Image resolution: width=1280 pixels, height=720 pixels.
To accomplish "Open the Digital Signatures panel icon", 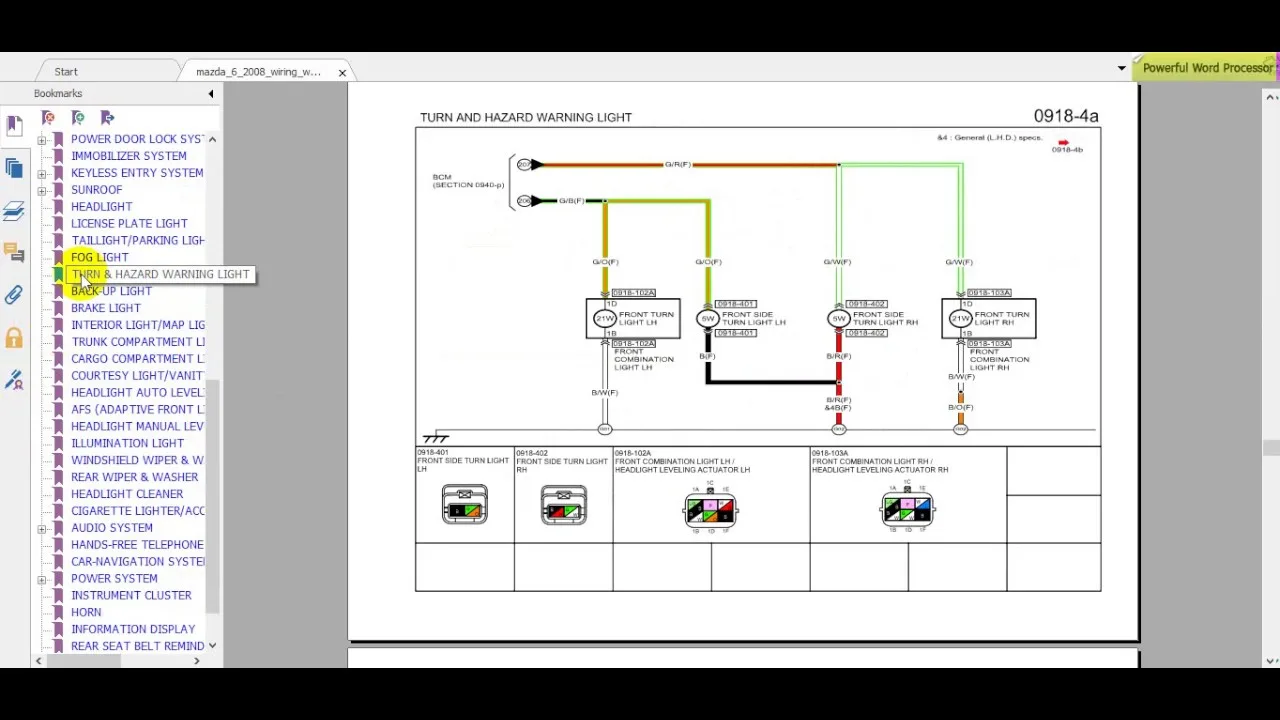I will point(14,380).
